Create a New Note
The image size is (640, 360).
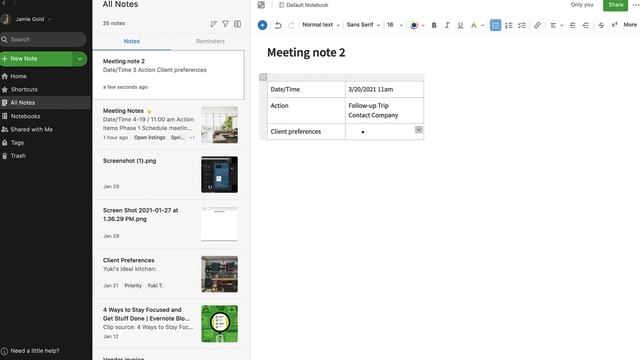pyautogui.click(x=37, y=59)
